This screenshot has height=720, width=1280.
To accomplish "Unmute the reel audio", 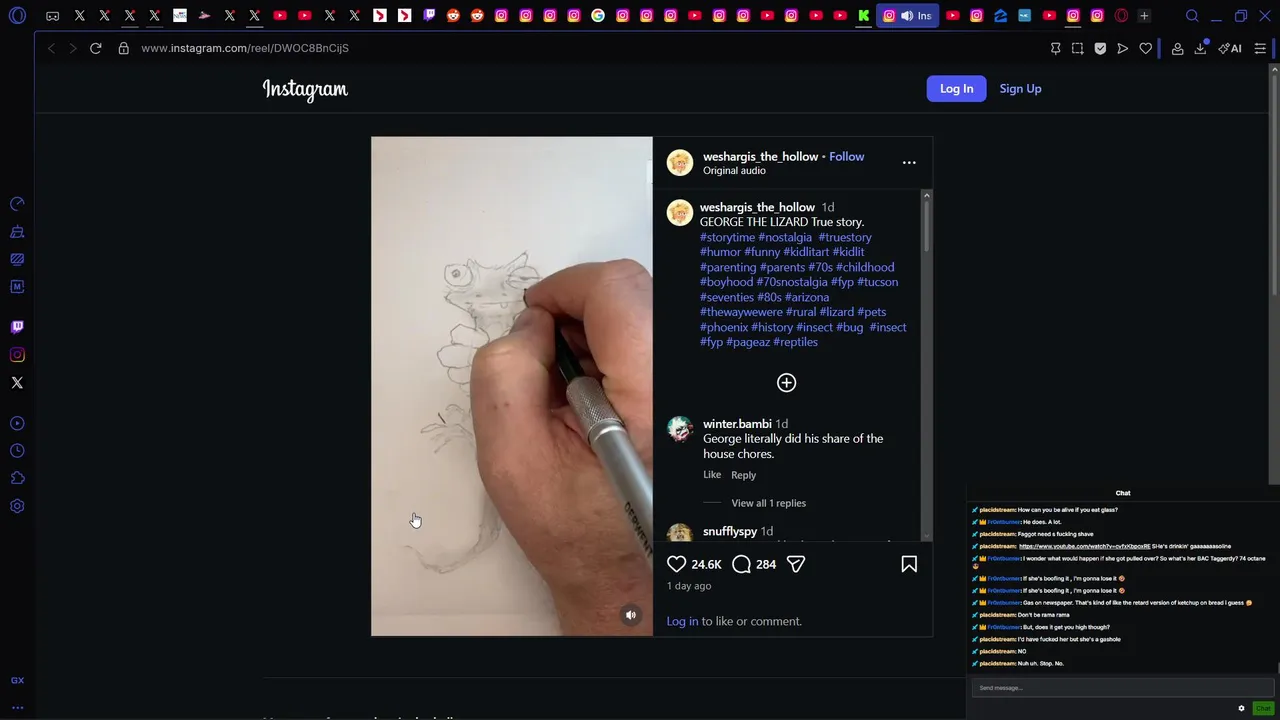I will click(631, 615).
